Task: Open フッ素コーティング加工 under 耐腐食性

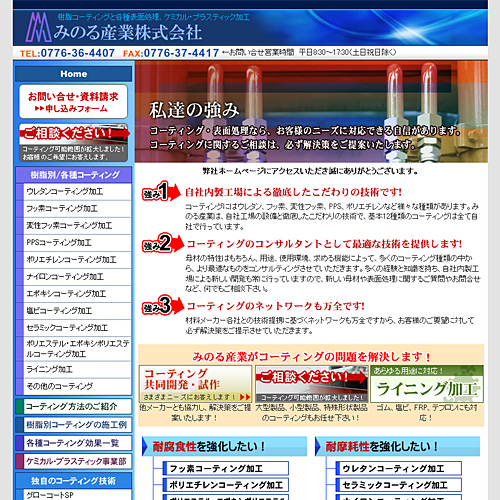Action: pyautogui.click(x=226, y=468)
